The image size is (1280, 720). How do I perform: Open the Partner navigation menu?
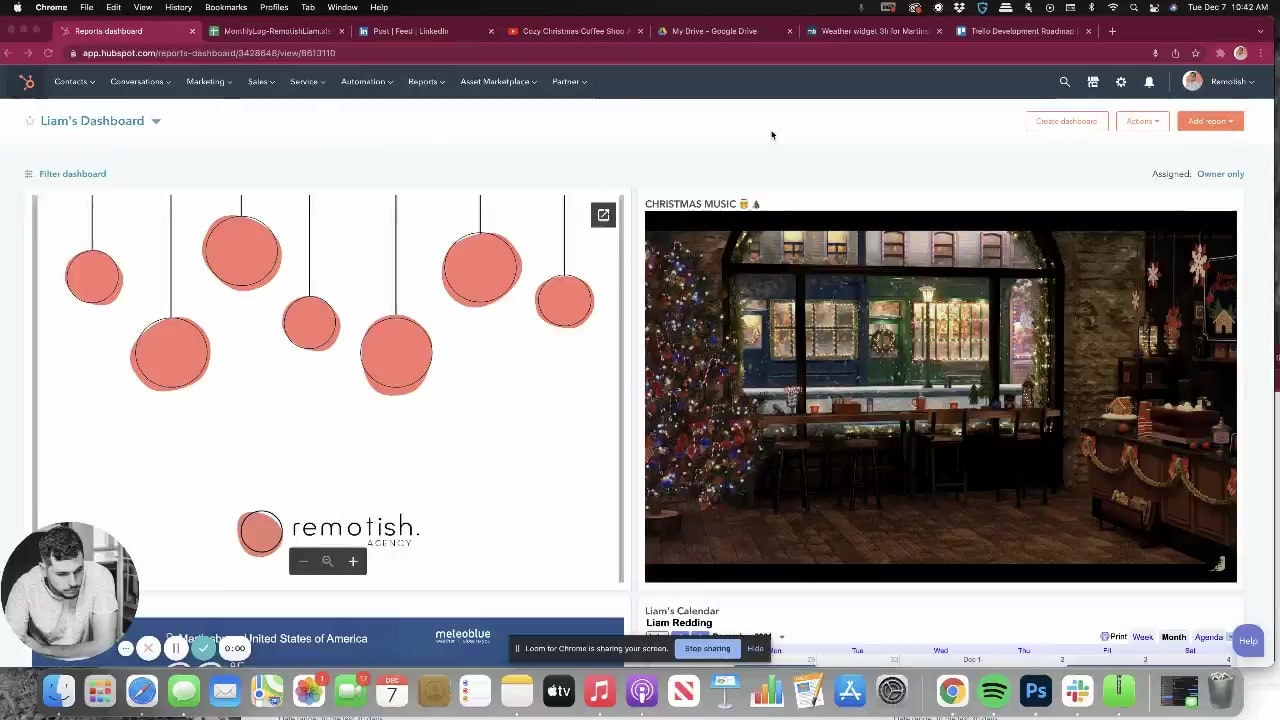coord(569,82)
